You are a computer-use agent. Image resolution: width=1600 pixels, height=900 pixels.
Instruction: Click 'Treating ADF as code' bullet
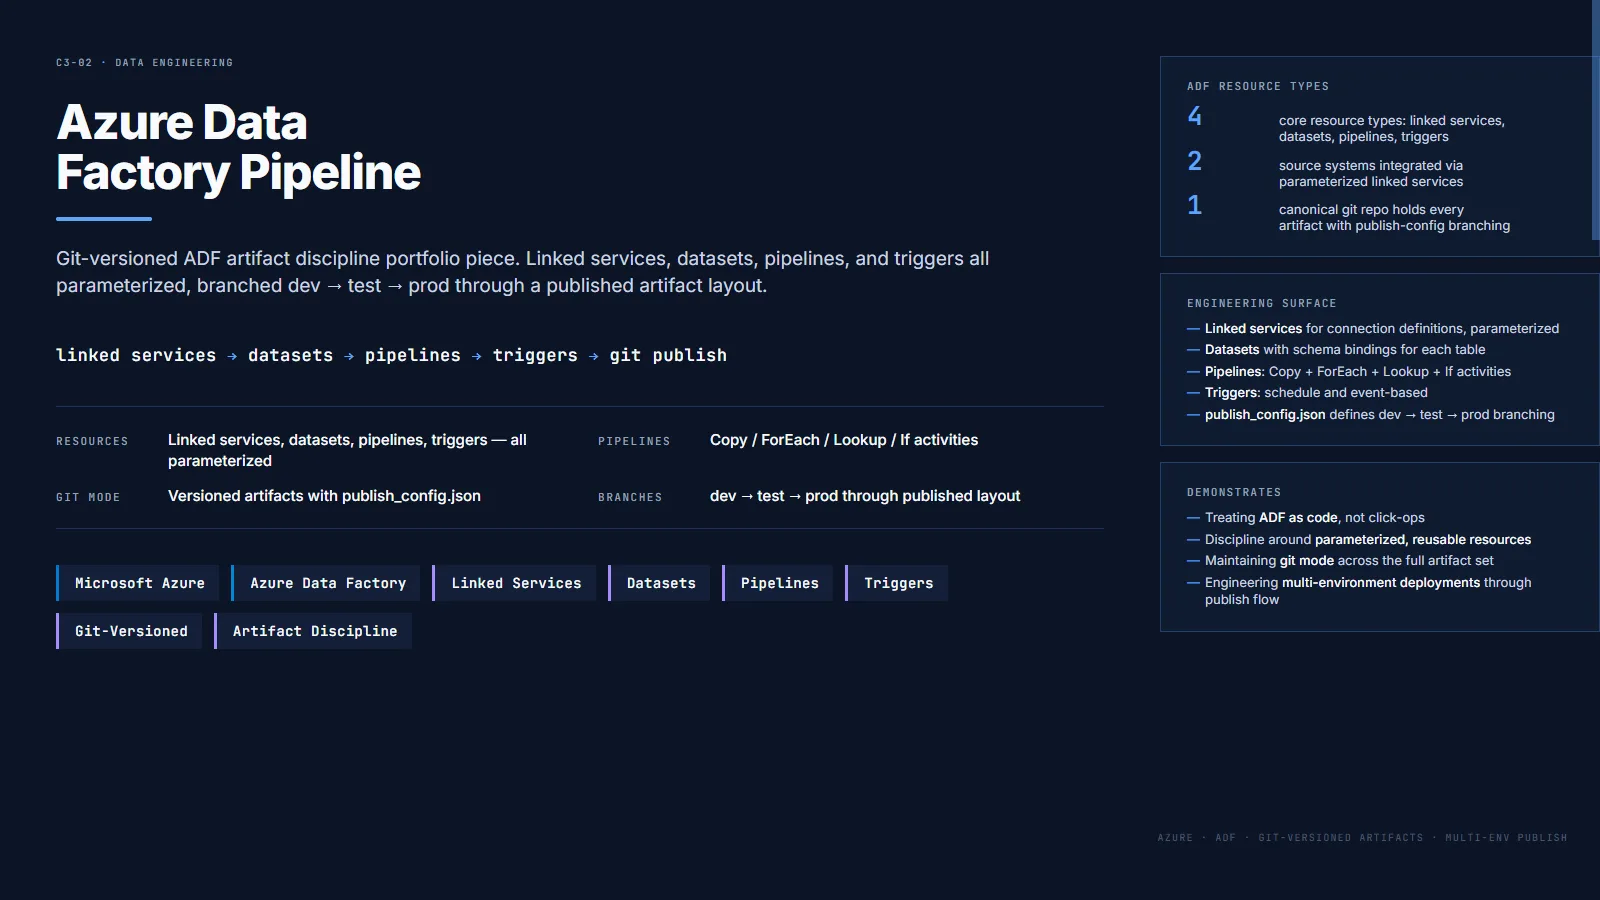pyautogui.click(x=1306, y=518)
